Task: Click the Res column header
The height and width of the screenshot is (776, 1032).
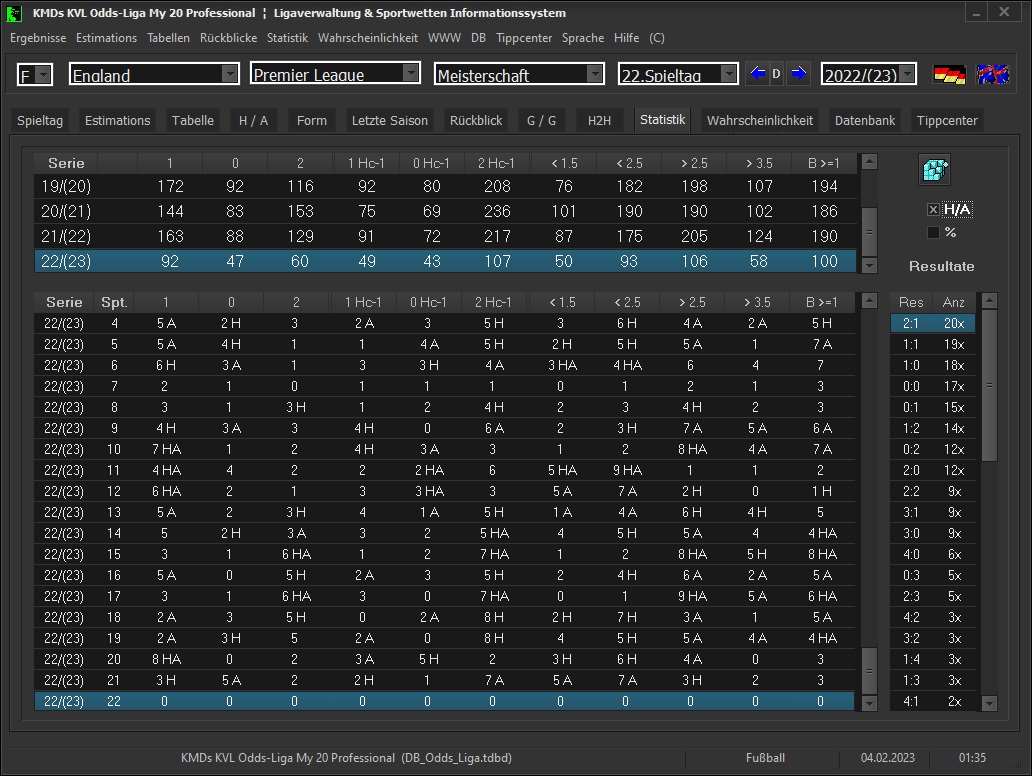Action: coord(911,302)
